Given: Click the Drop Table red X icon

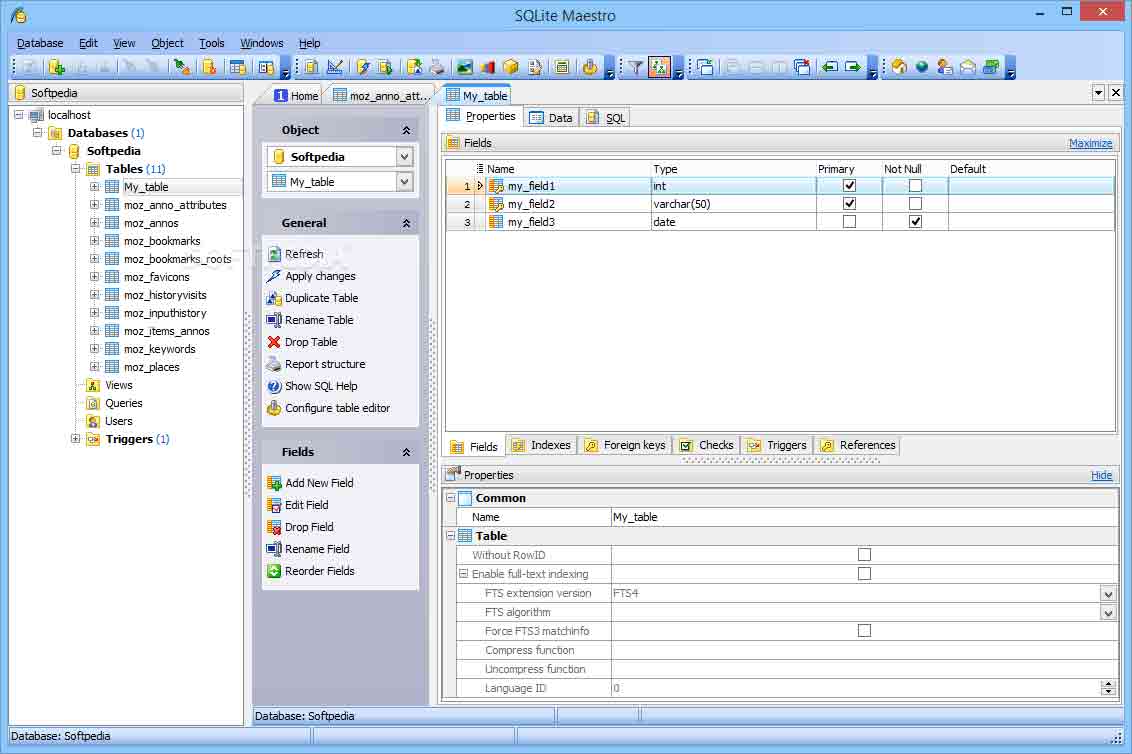Looking at the screenshot, I should coord(274,342).
